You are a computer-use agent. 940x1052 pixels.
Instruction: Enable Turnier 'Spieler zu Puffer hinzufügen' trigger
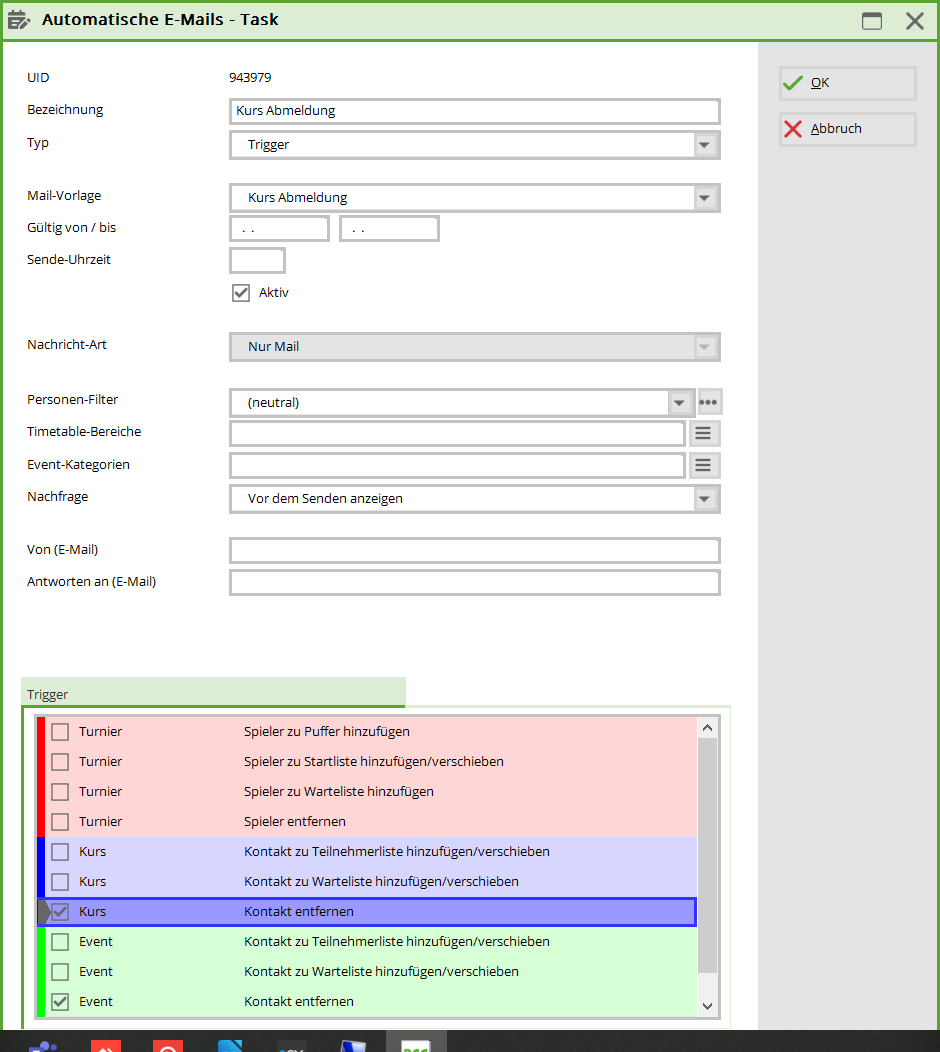tap(61, 731)
